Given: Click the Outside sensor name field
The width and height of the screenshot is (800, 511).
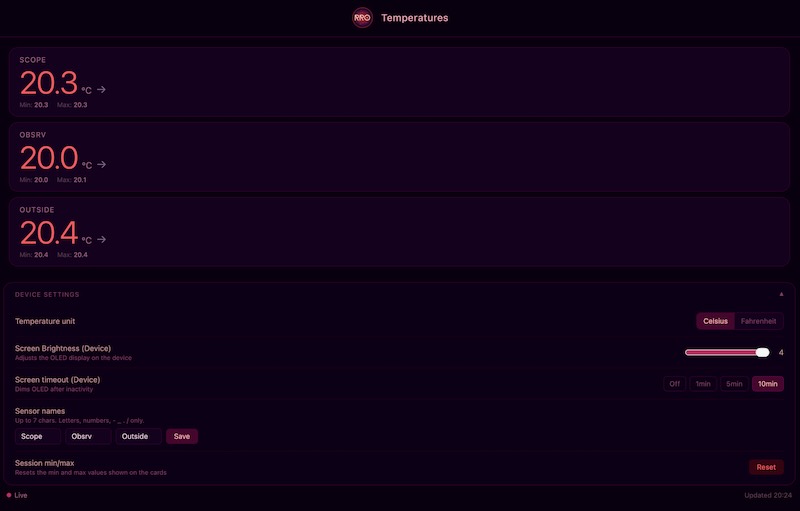Looking at the screenshot, I should point(138,437).
